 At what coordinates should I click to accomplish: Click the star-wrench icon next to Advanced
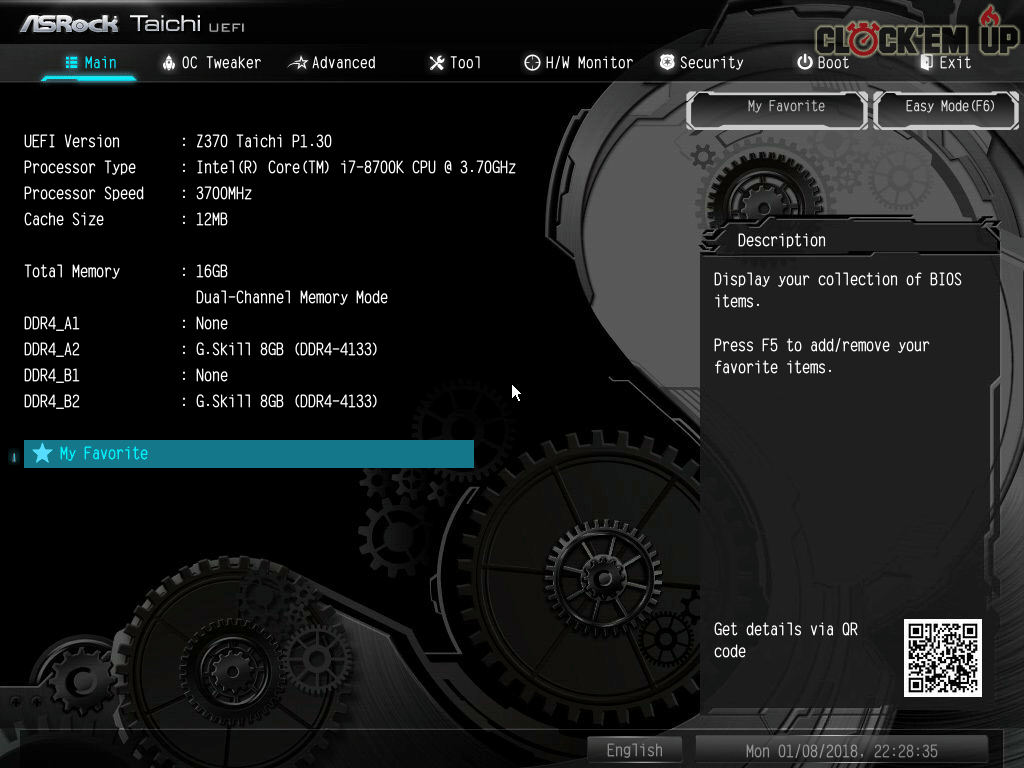click(297, 63)
